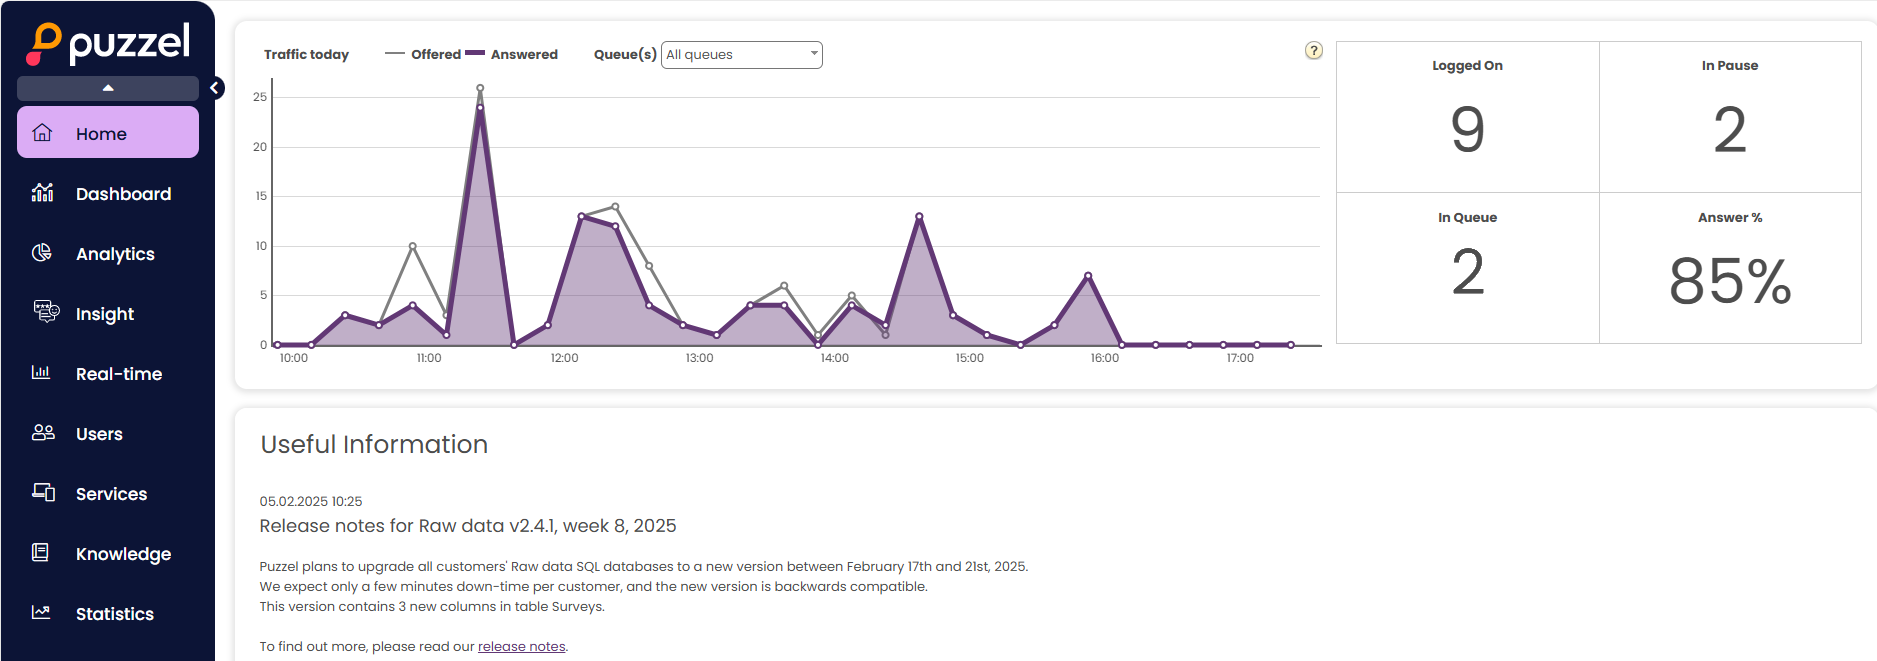Open the yellow help question mark
Viewport: 1877px width, 661px height.
[1314, 51]
